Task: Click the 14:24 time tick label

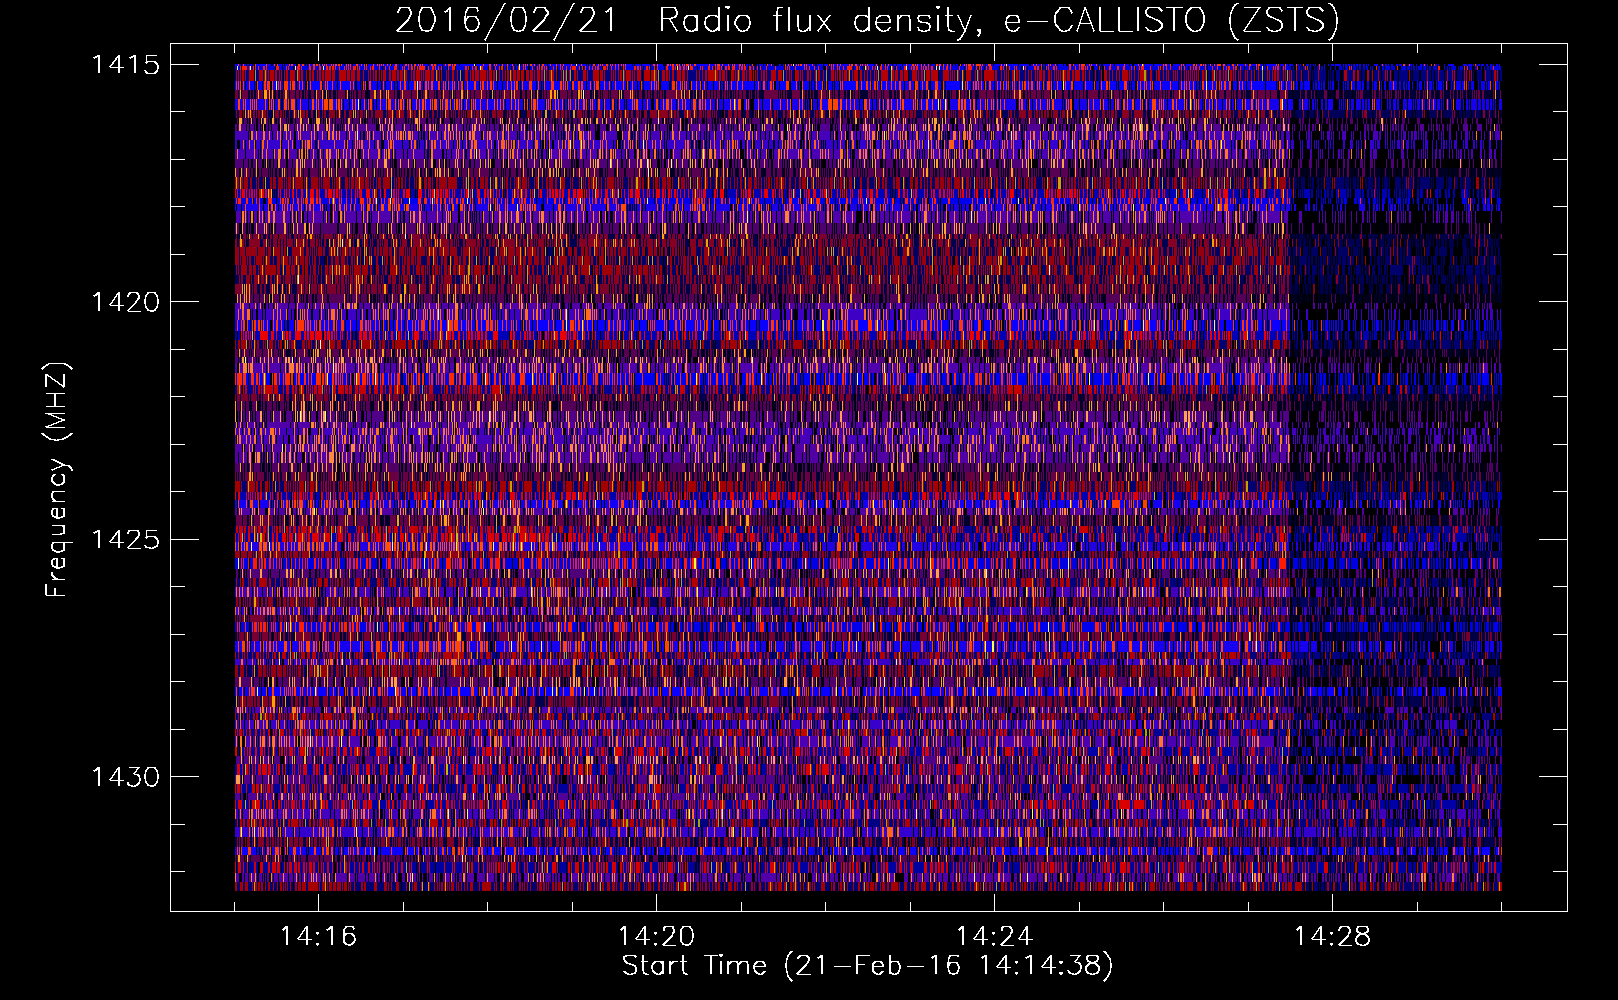Action: [994, 937]
